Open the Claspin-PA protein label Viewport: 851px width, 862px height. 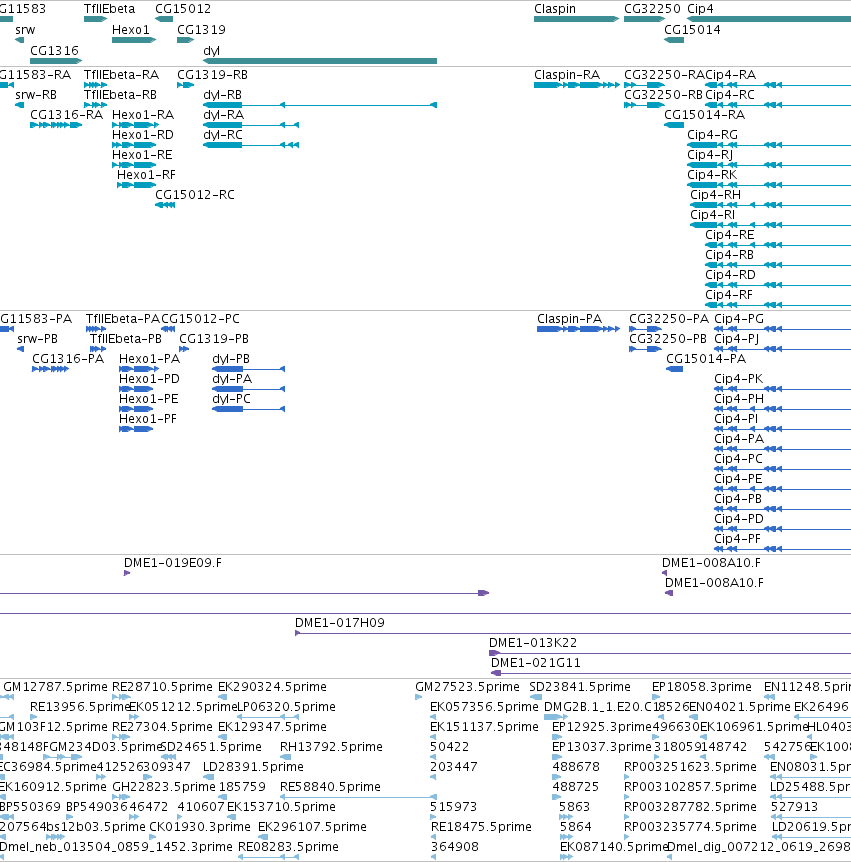click(570, 319)
